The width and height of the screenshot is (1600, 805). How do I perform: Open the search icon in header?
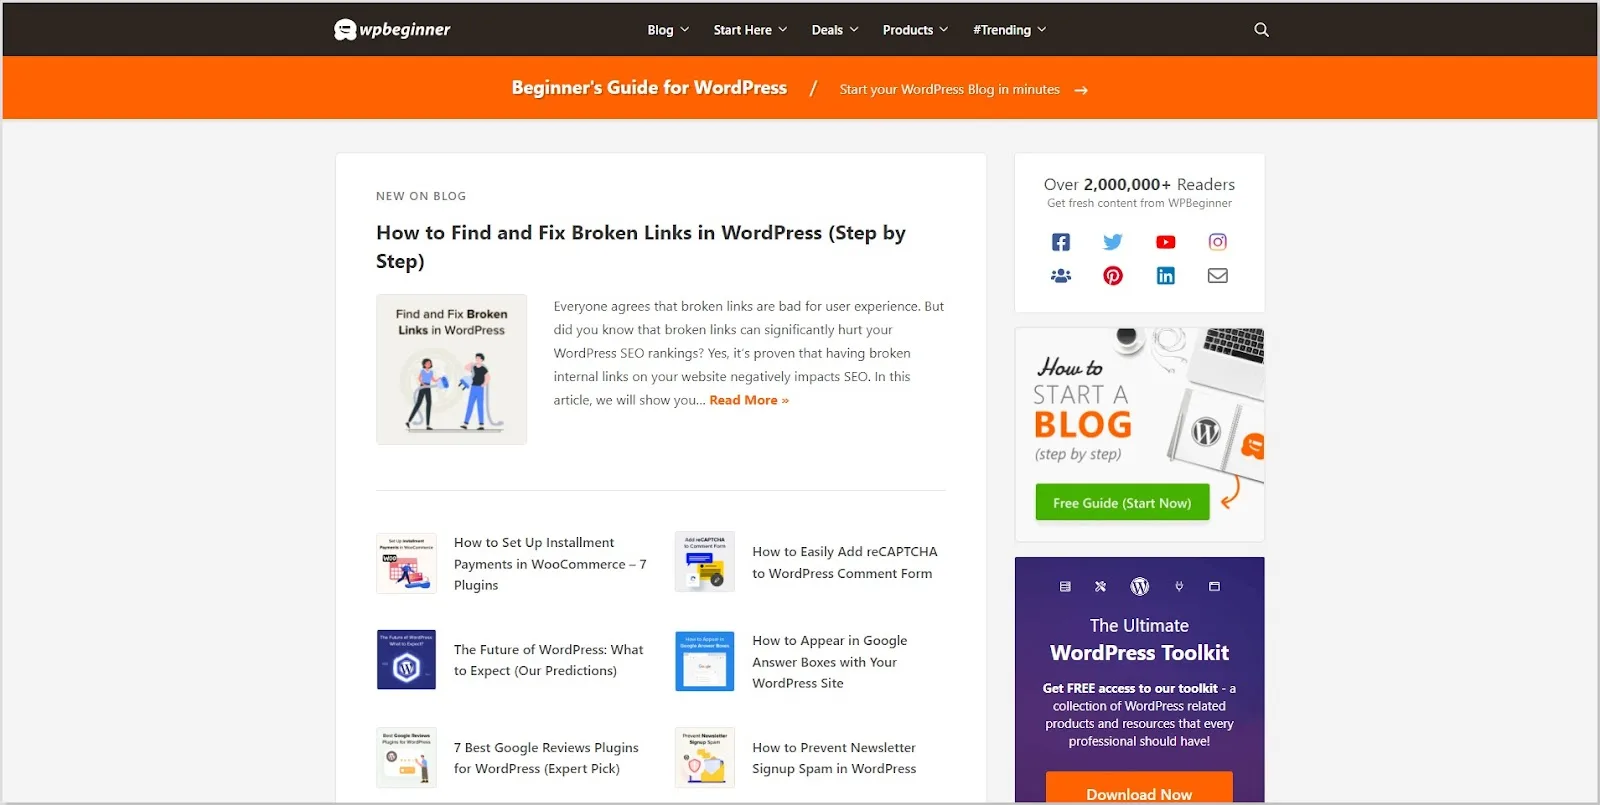tap(1261, 30)
